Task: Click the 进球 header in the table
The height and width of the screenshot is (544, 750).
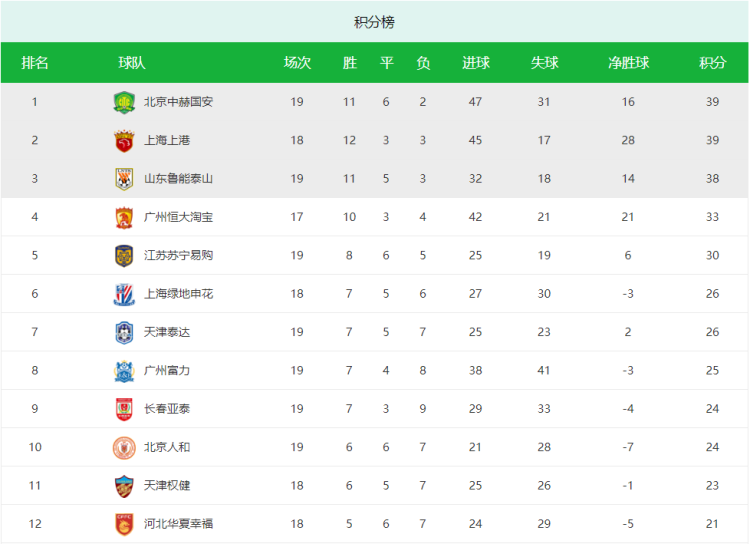Action: coord(475,63)
